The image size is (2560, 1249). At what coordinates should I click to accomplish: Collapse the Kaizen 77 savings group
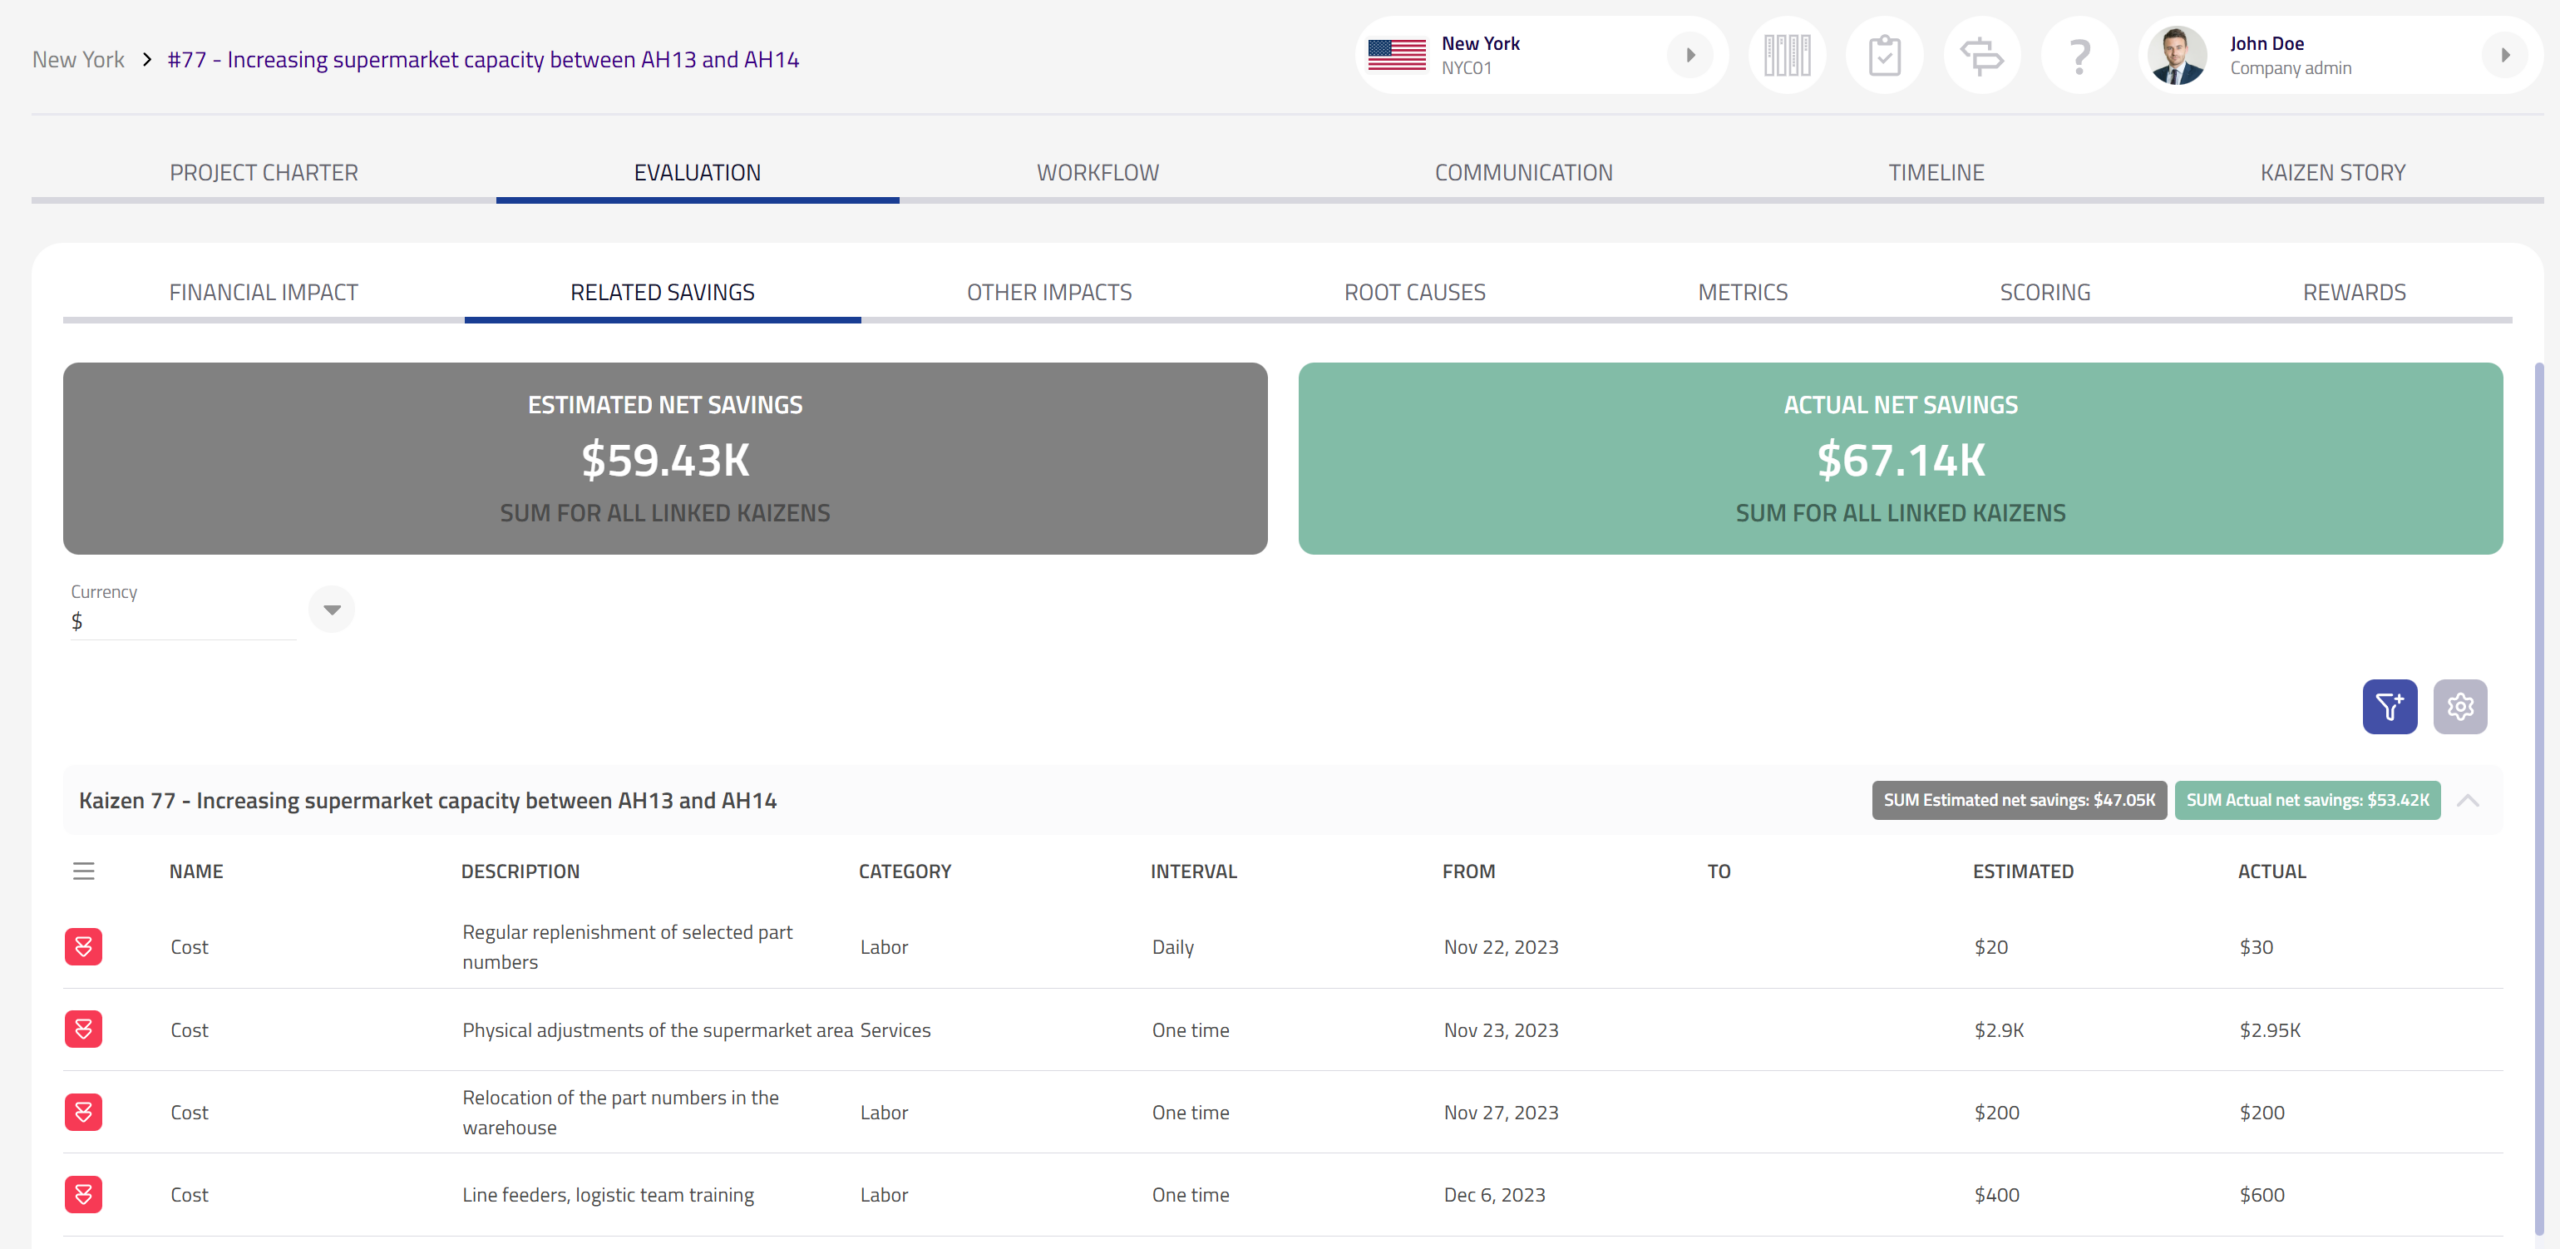(2468, 800)
